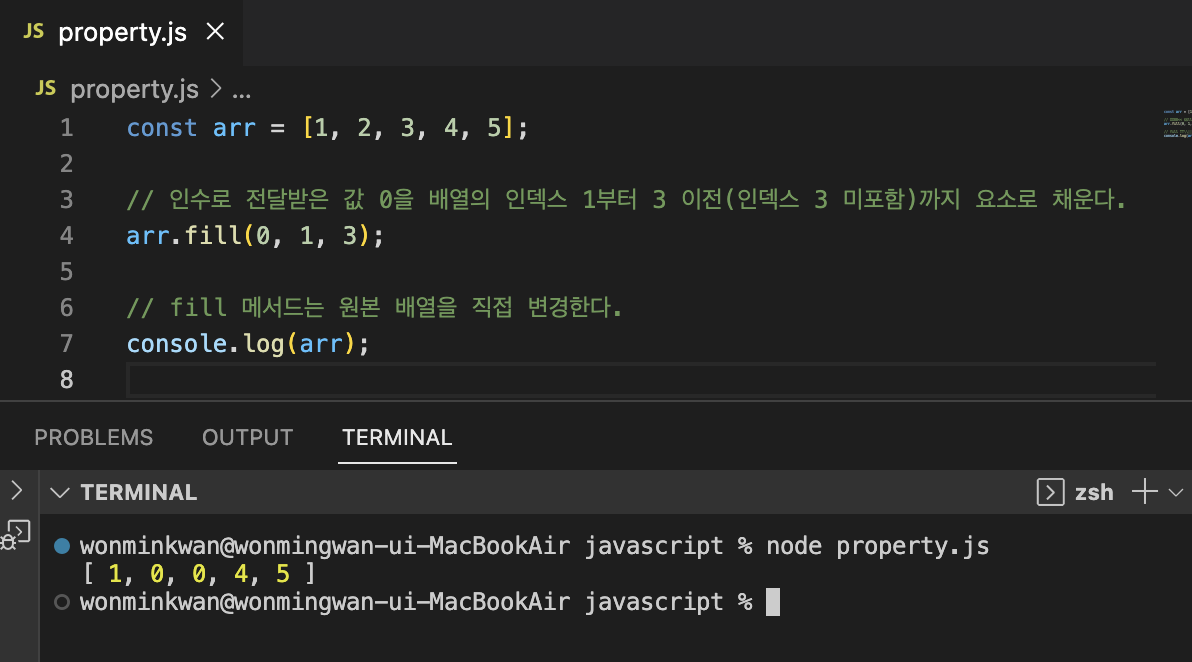Screen dimensions: 1192x662
Task: Click the TERMINAL section header label
Action: pyautogui.click(x=139, y=493)
